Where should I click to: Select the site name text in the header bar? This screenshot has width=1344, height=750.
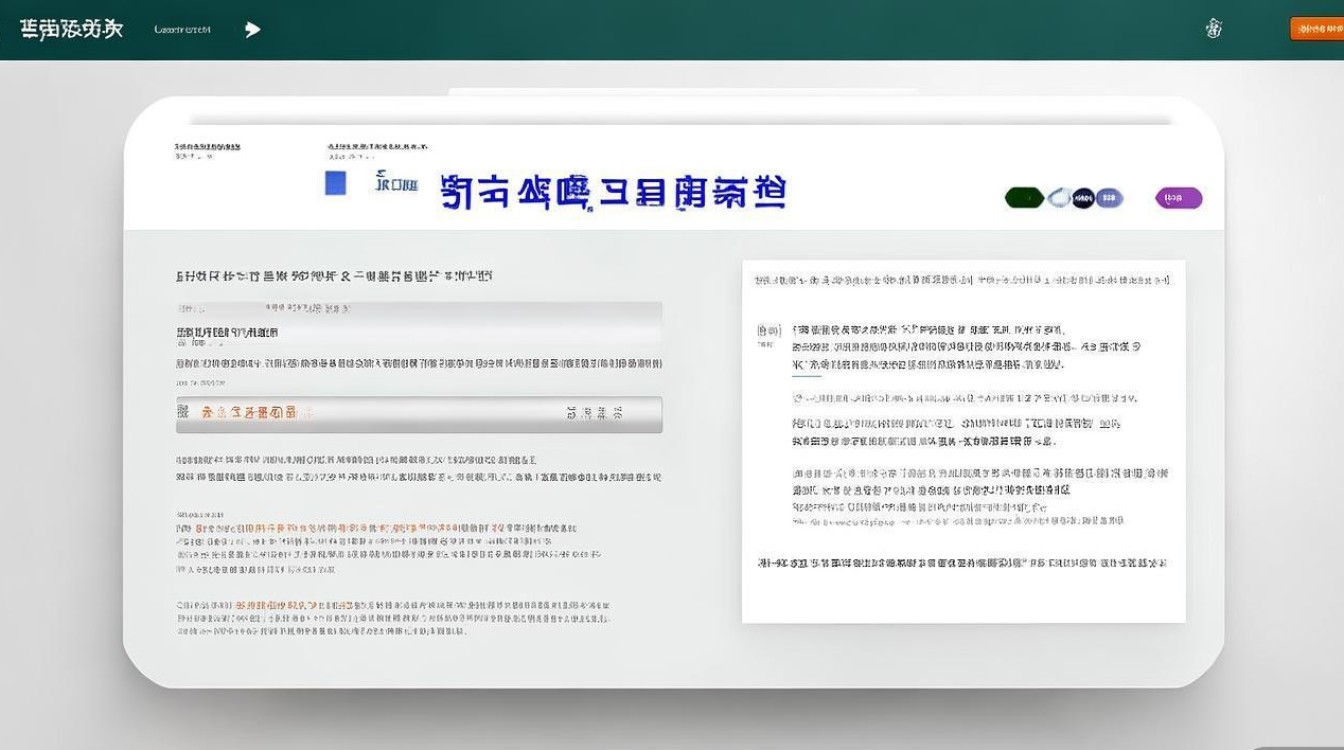pos(70,28)
